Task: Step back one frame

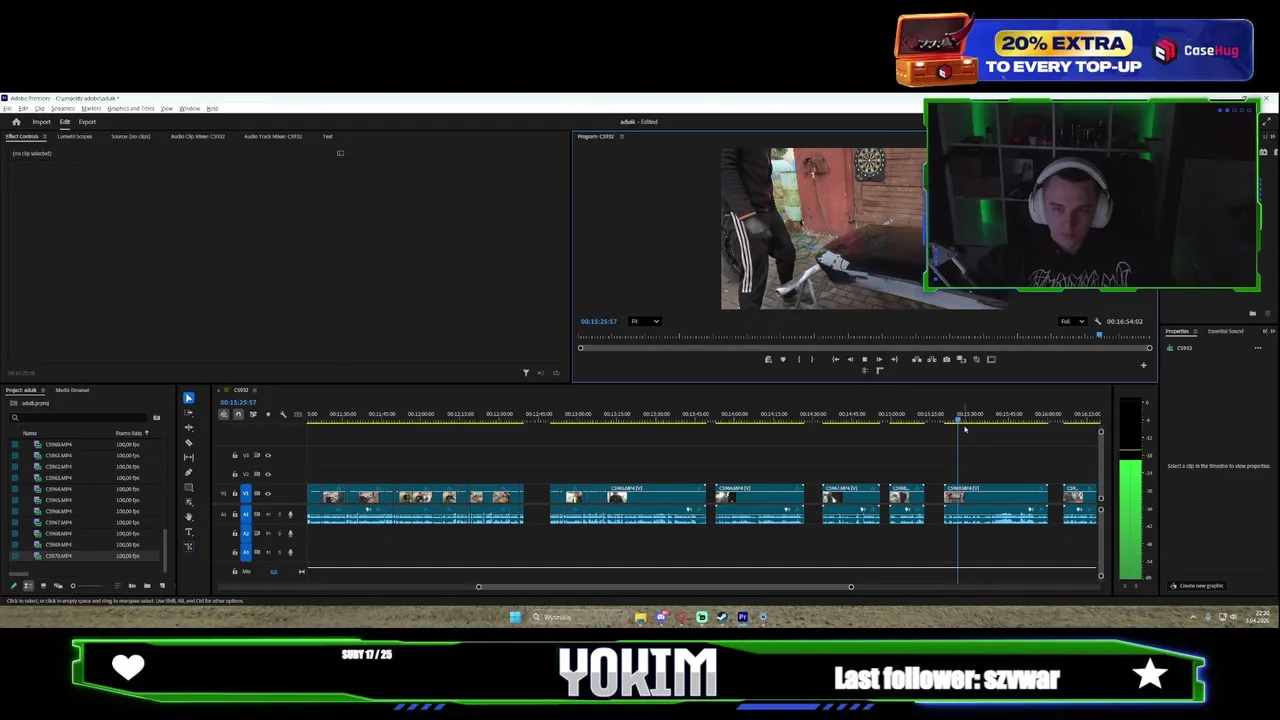Action: 850,359
